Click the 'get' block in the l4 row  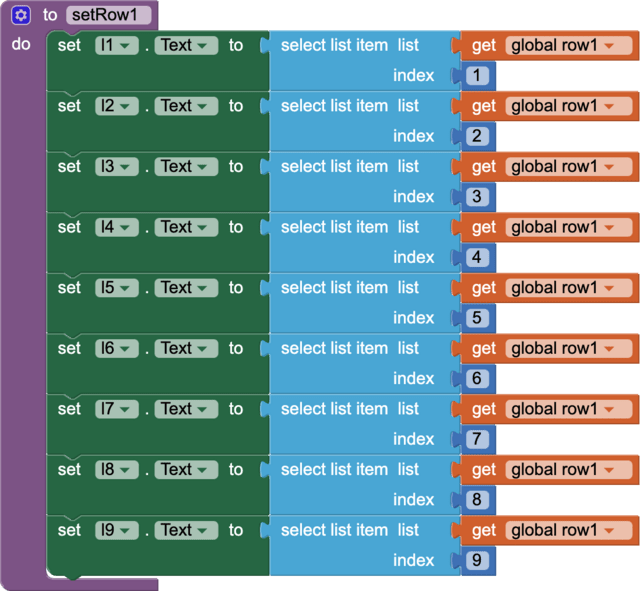pyautogui.click(x=483, y=227)
